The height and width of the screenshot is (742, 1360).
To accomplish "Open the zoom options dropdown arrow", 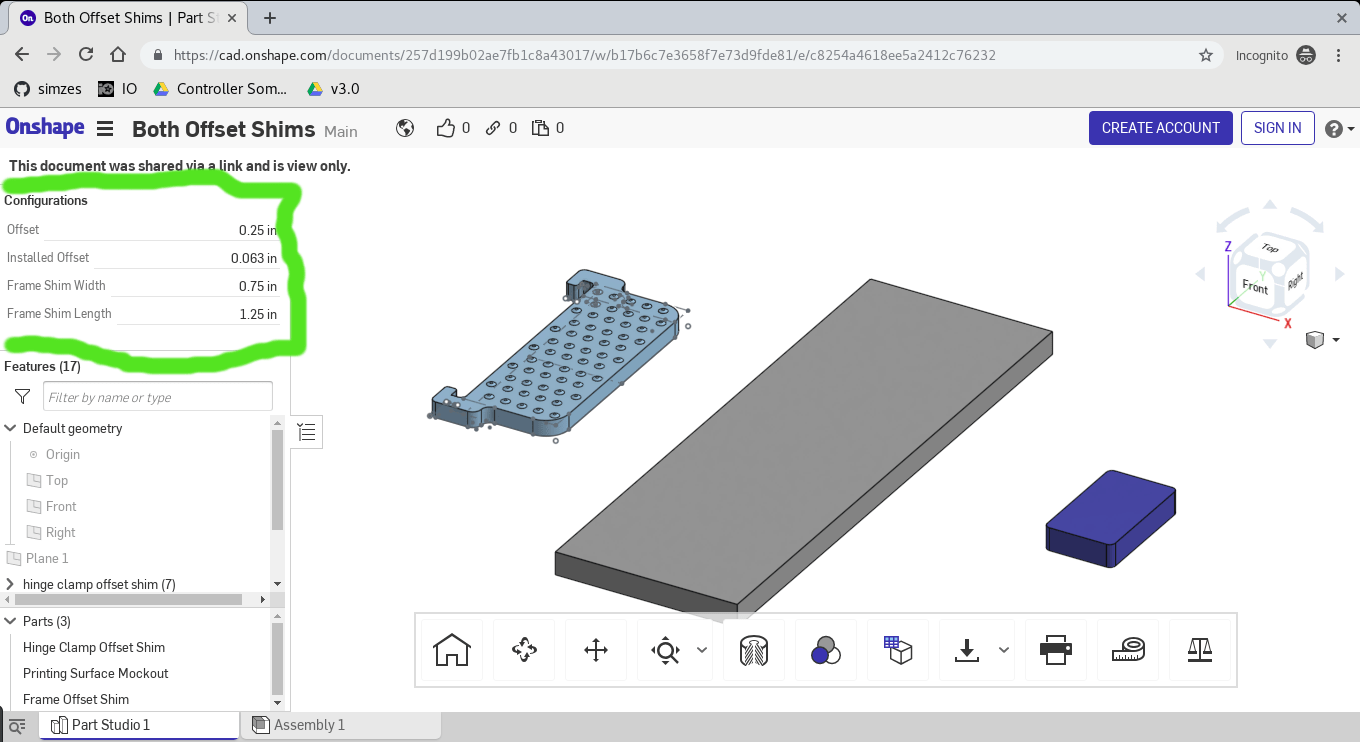I will [x=702, y=650].
